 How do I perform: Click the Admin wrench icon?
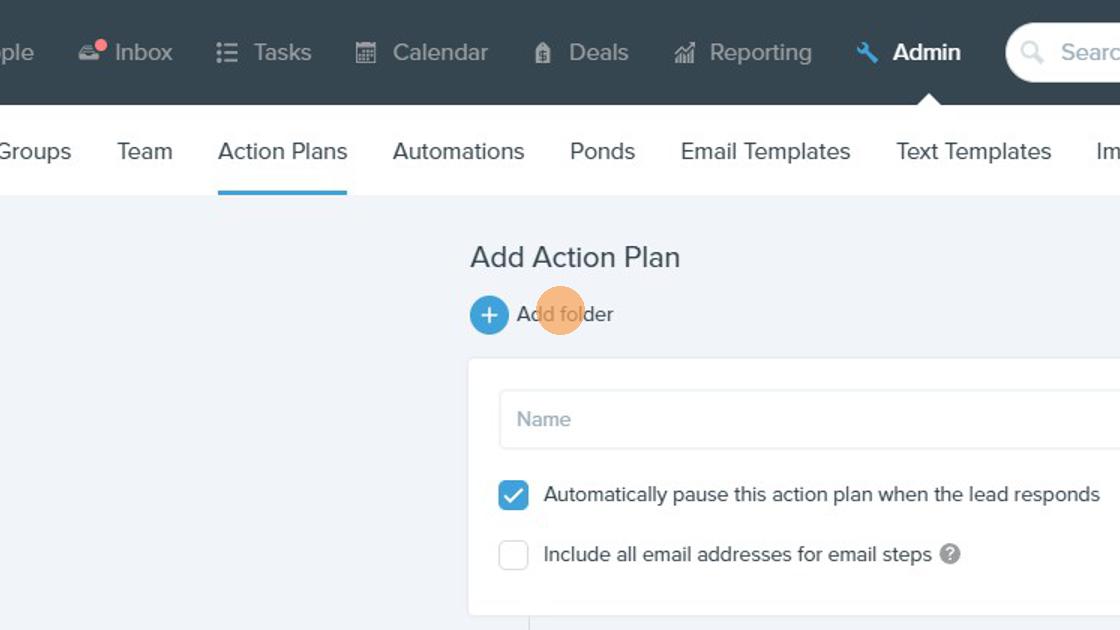[x=867, y=52]
